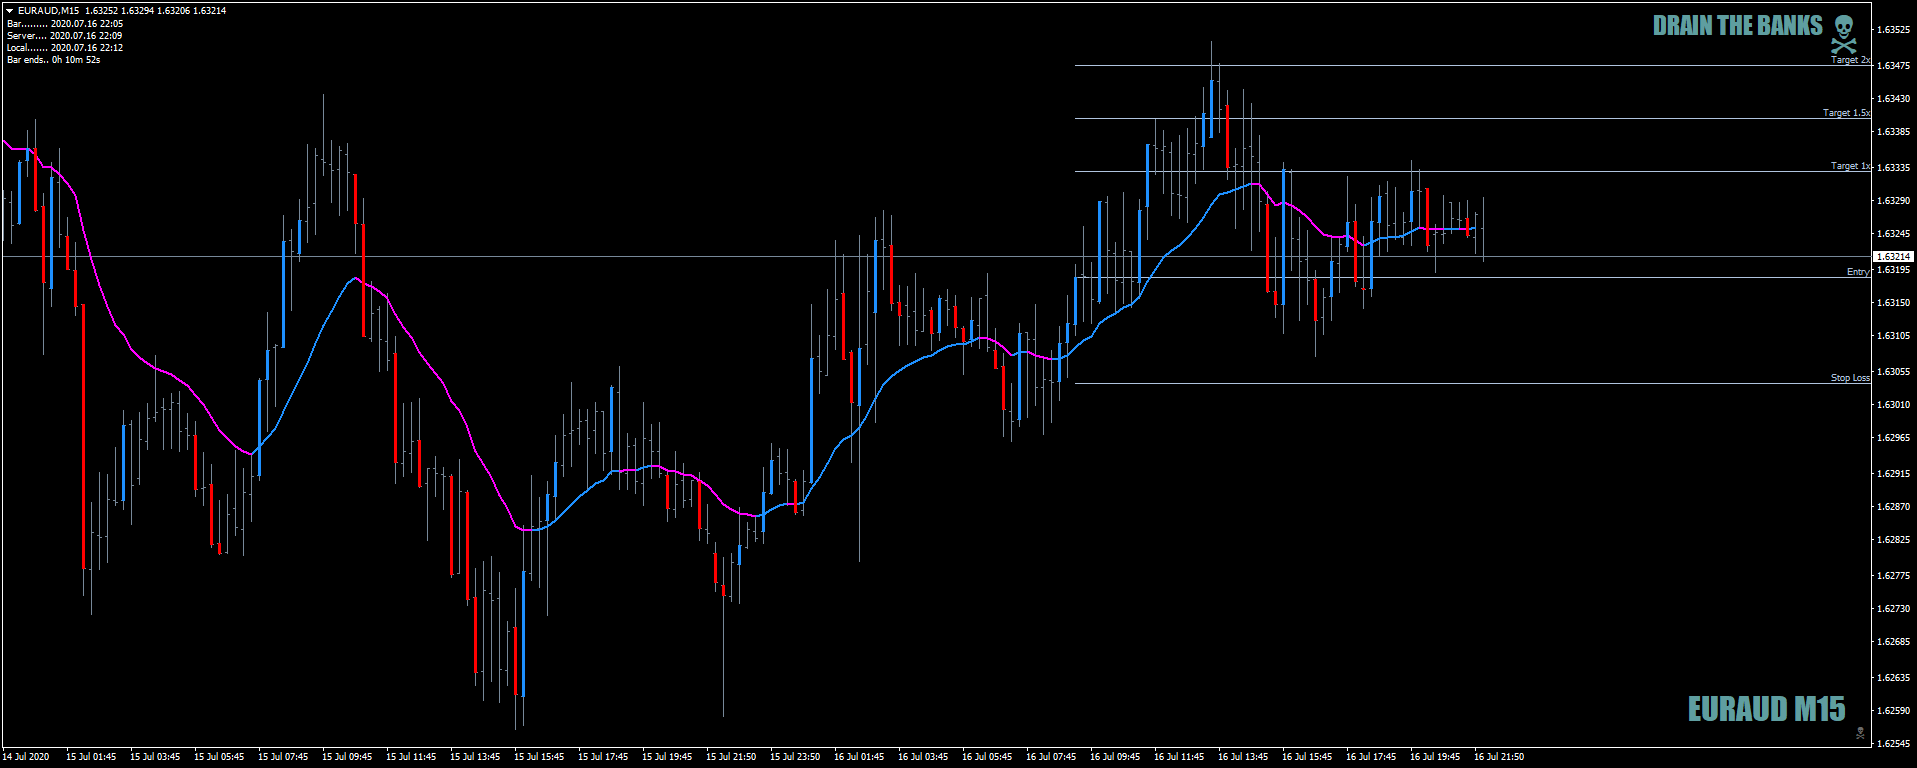Click the tiny skull icon in bottom-right corner
Viewport: 1917px width, 768px height.
click(x=1860, y=734)
